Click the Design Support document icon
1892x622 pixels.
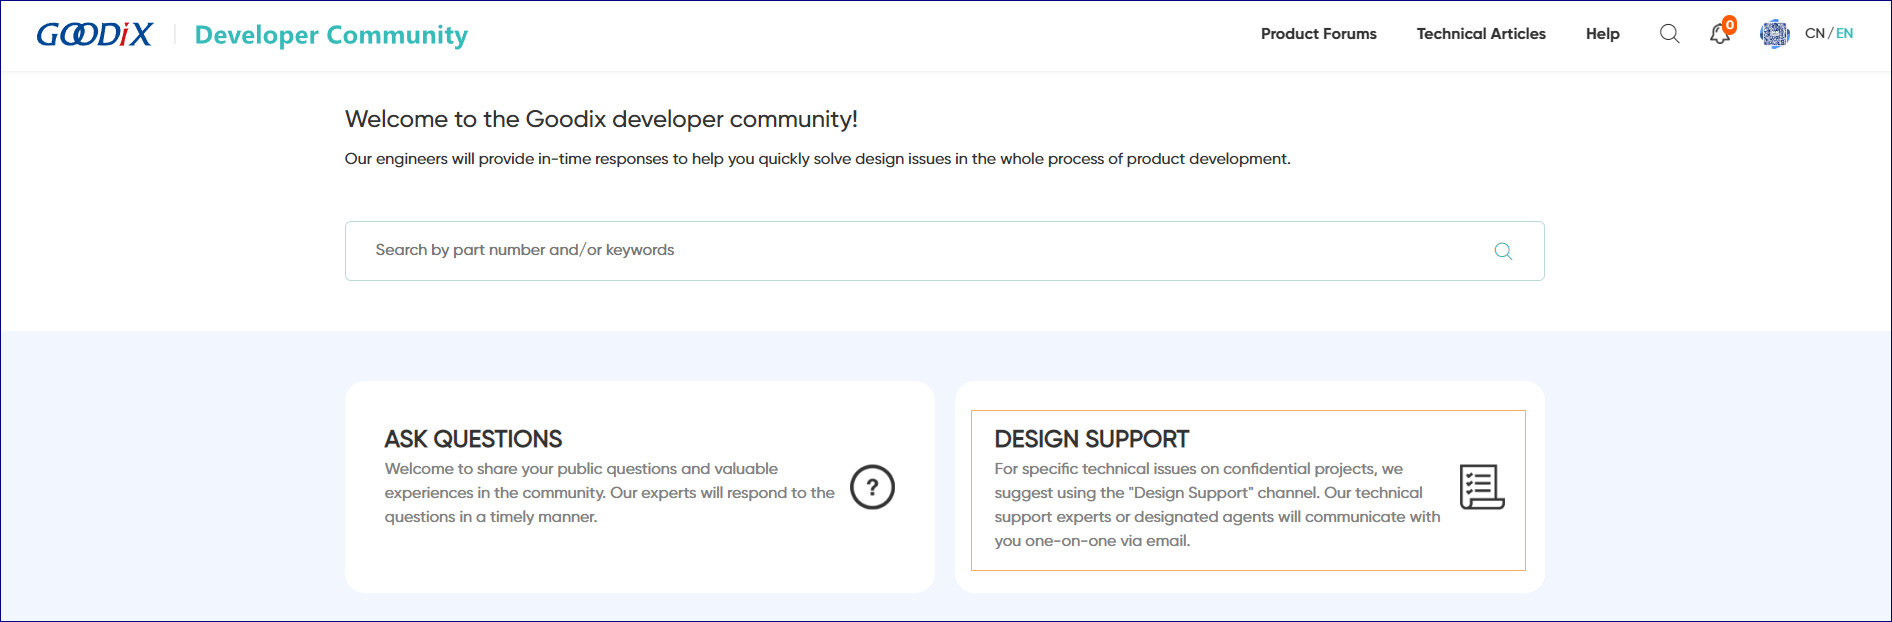click(1482, 487)
